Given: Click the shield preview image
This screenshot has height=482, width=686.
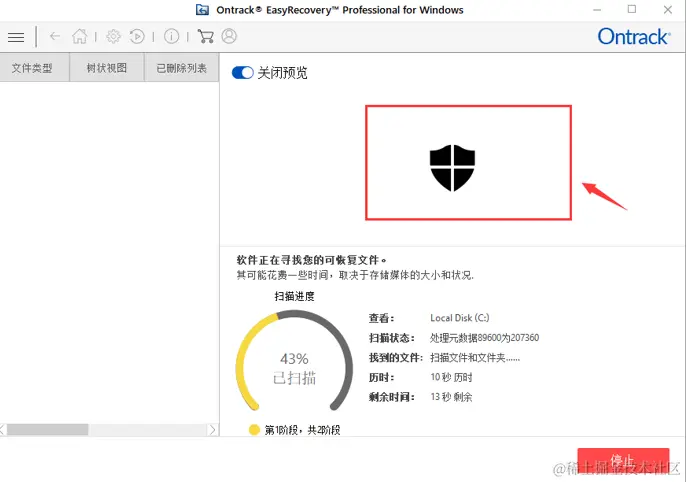Looking at the screenshot, I should point(452,168).
